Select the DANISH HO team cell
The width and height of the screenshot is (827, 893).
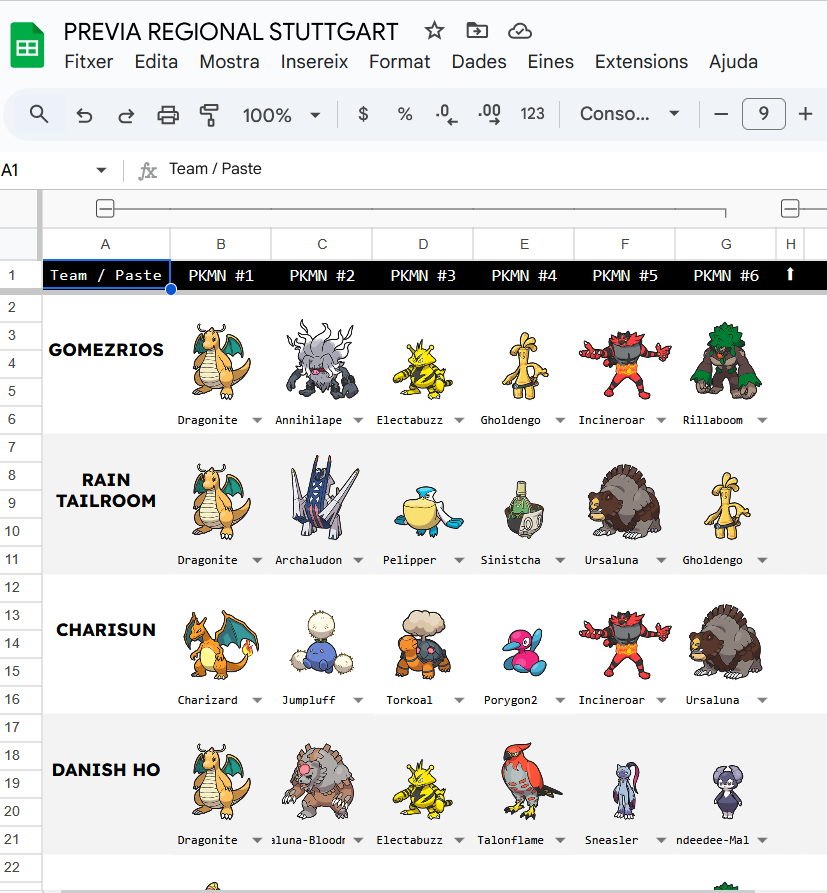(x=106, y=784)
